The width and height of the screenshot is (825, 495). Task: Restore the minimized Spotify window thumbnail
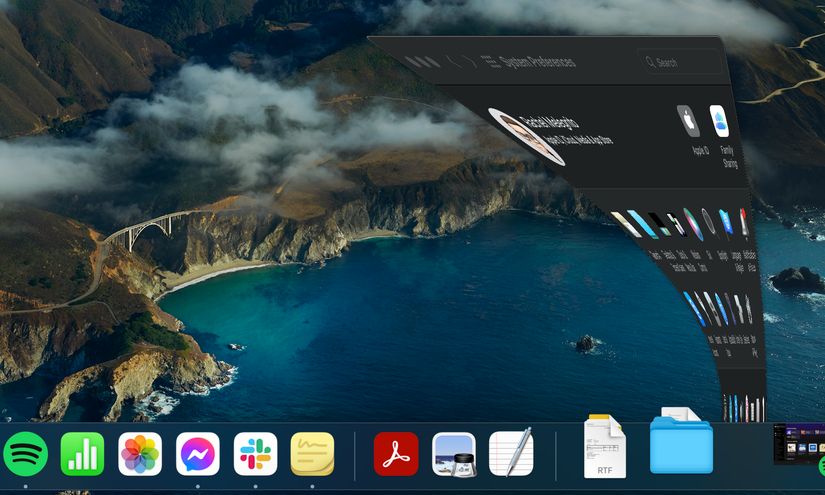(x=799, y=443)
